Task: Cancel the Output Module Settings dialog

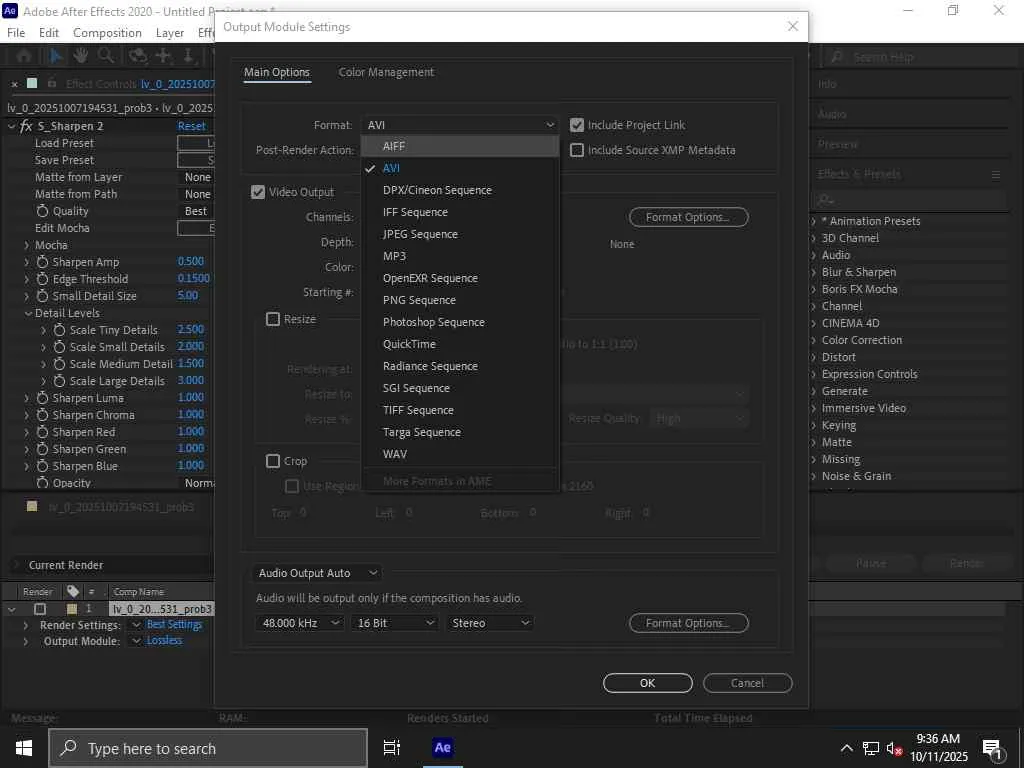Action: coord(747,683)
